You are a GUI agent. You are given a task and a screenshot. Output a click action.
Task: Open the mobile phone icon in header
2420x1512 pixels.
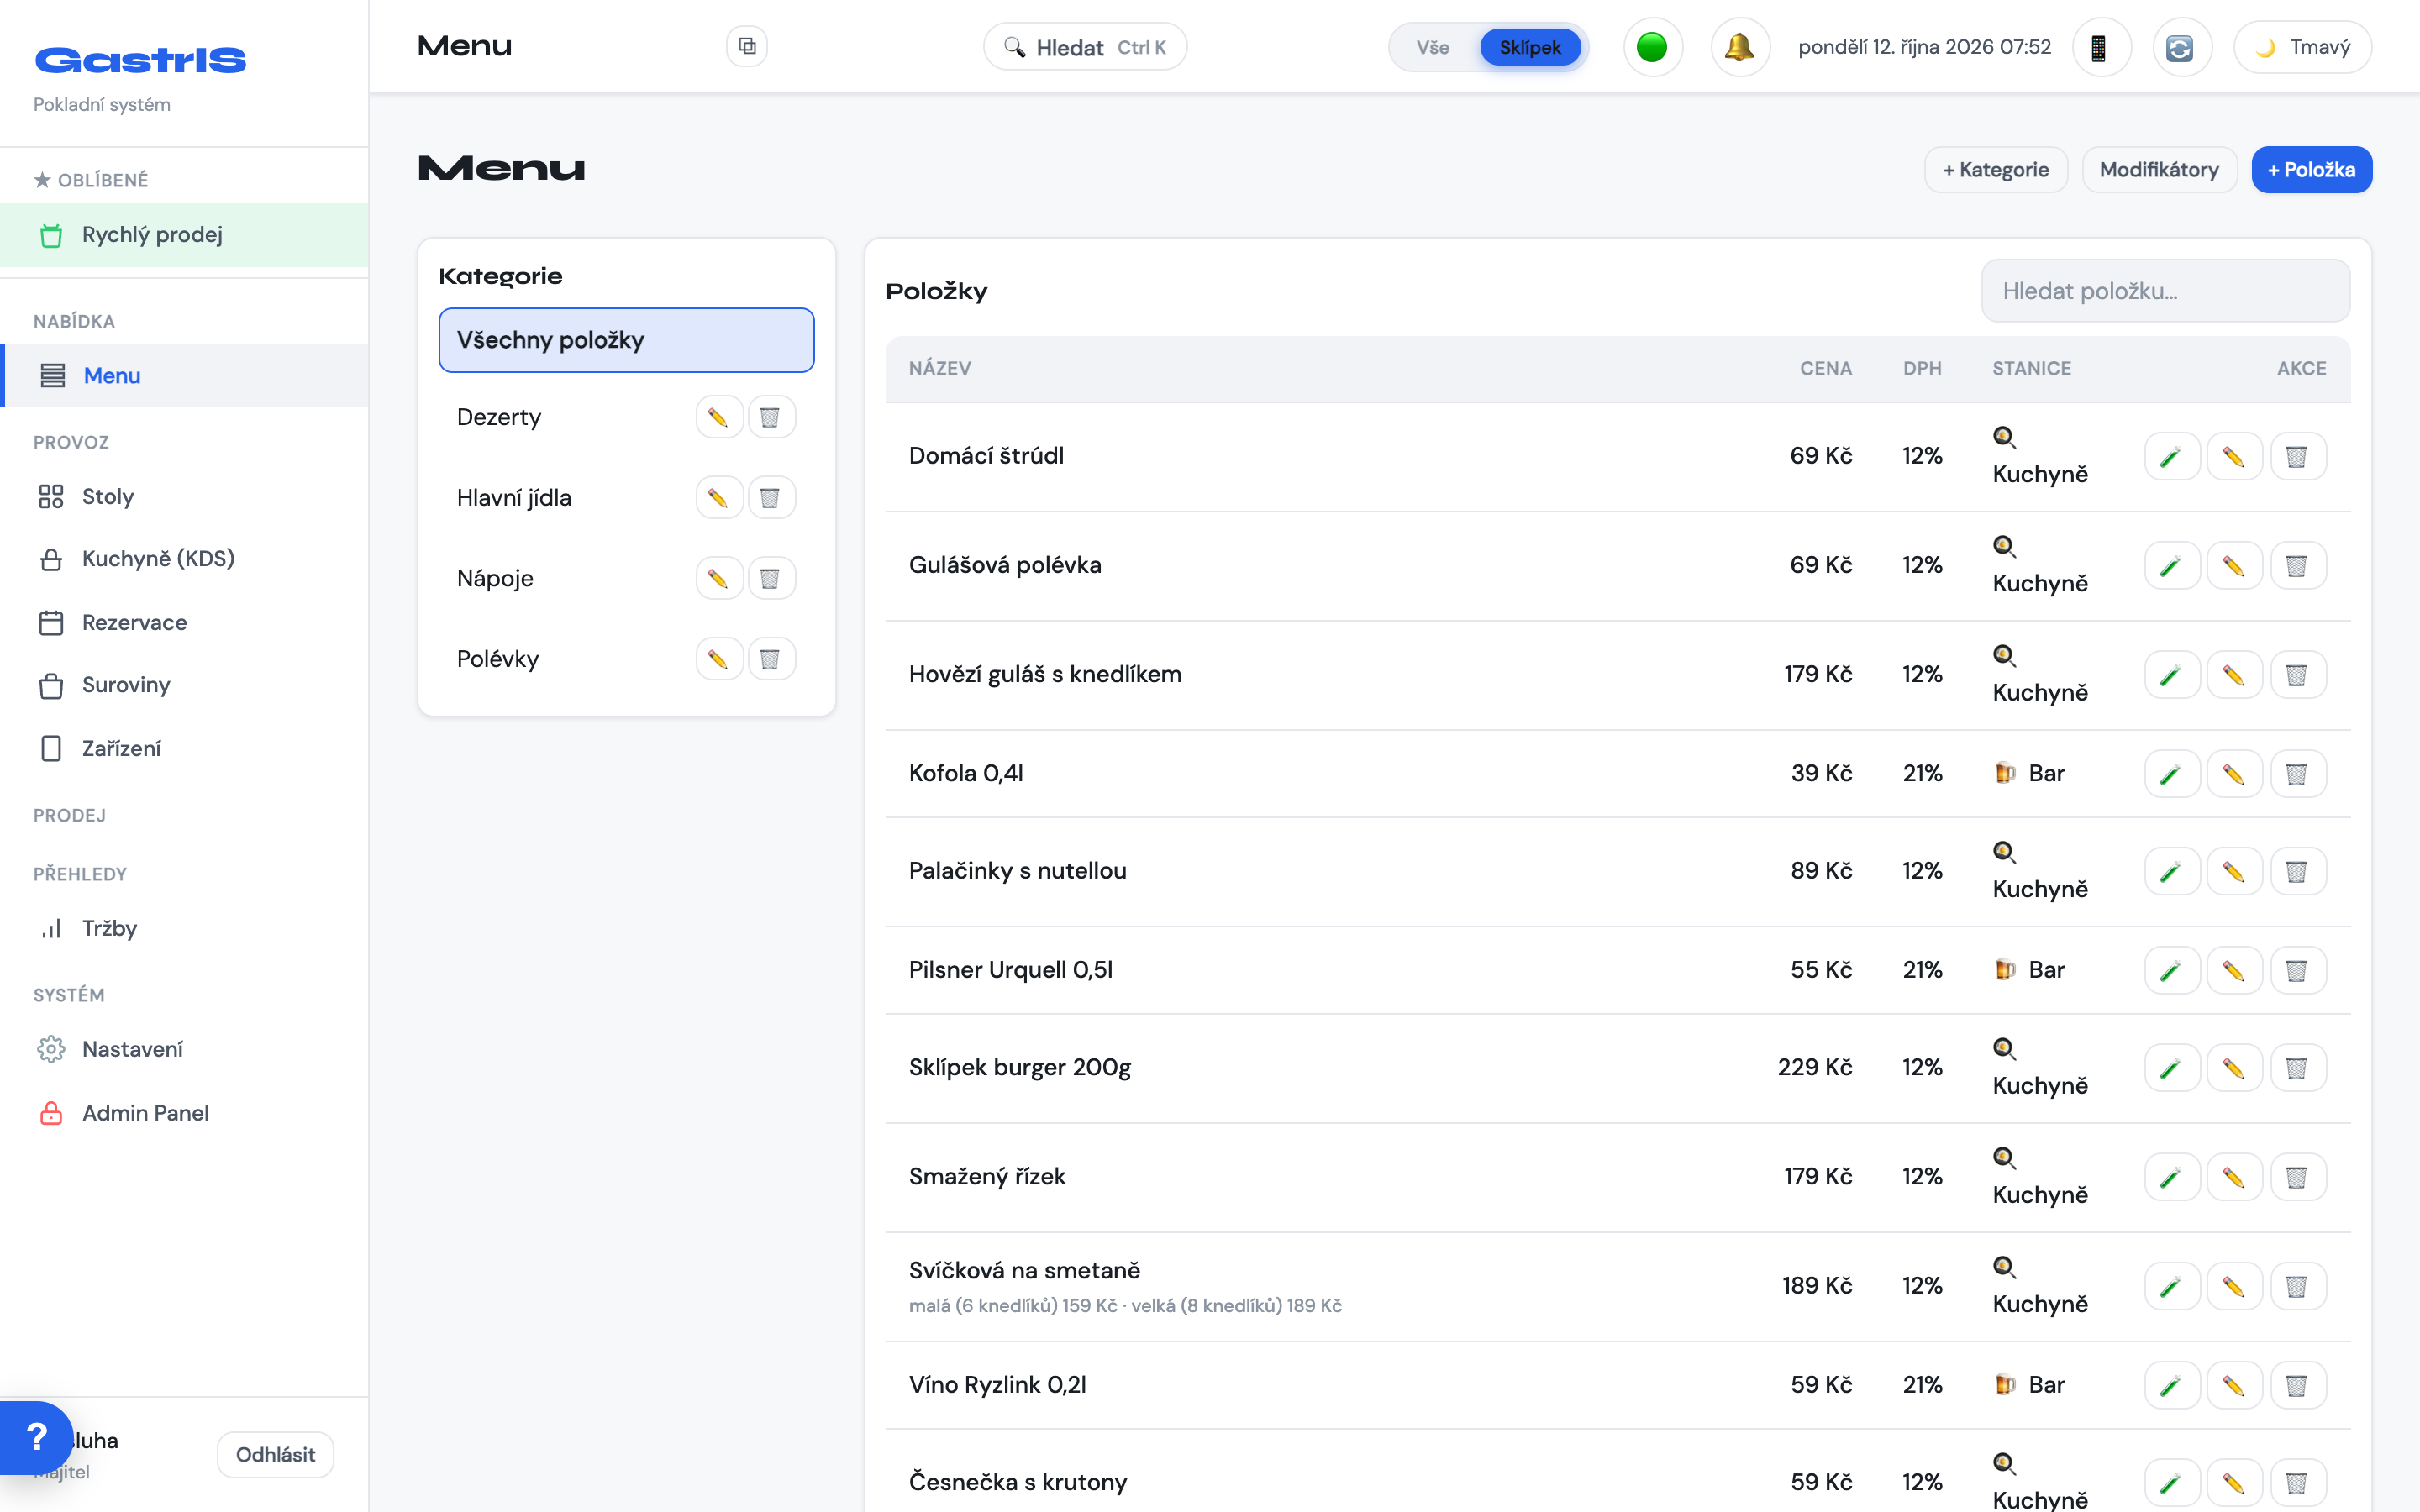[x=2101, y=47]
